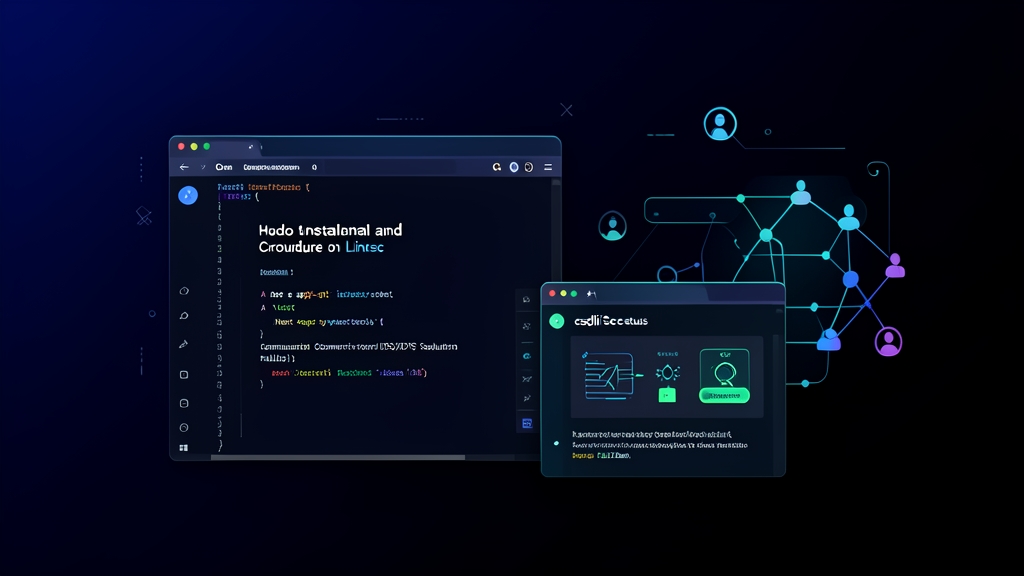Viewport: 1024px width, 576px height.
Task: Click the star icon in small window titlebar
Action: [591, 294]
